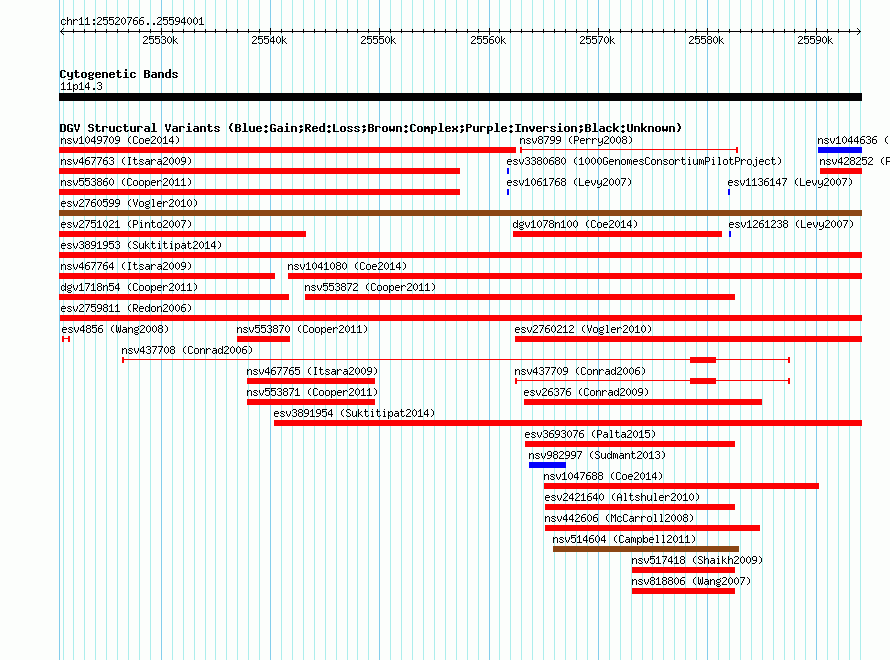
Task: Open esv3693076 (Palta2015) variant
Action: pos(629,444)
